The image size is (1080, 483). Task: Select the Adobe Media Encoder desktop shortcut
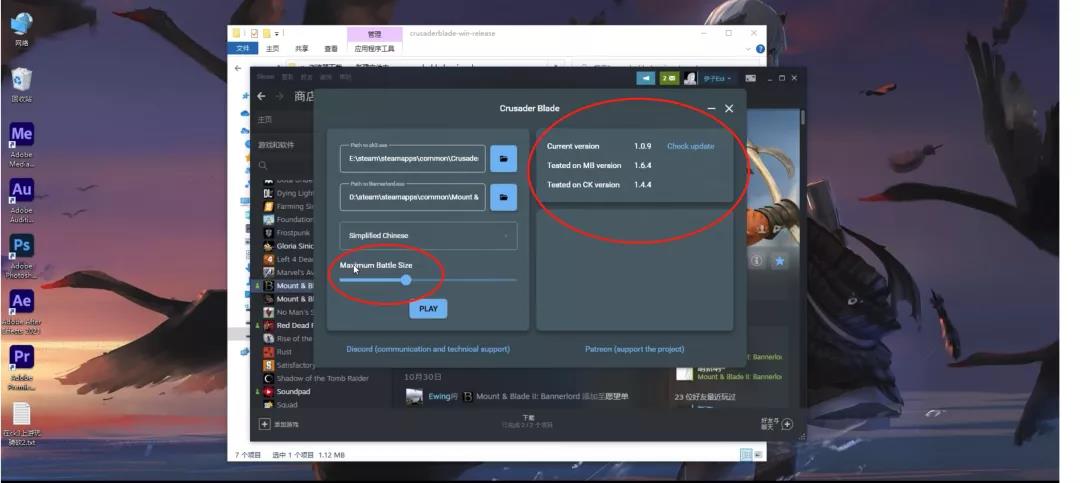click(21, 145)
